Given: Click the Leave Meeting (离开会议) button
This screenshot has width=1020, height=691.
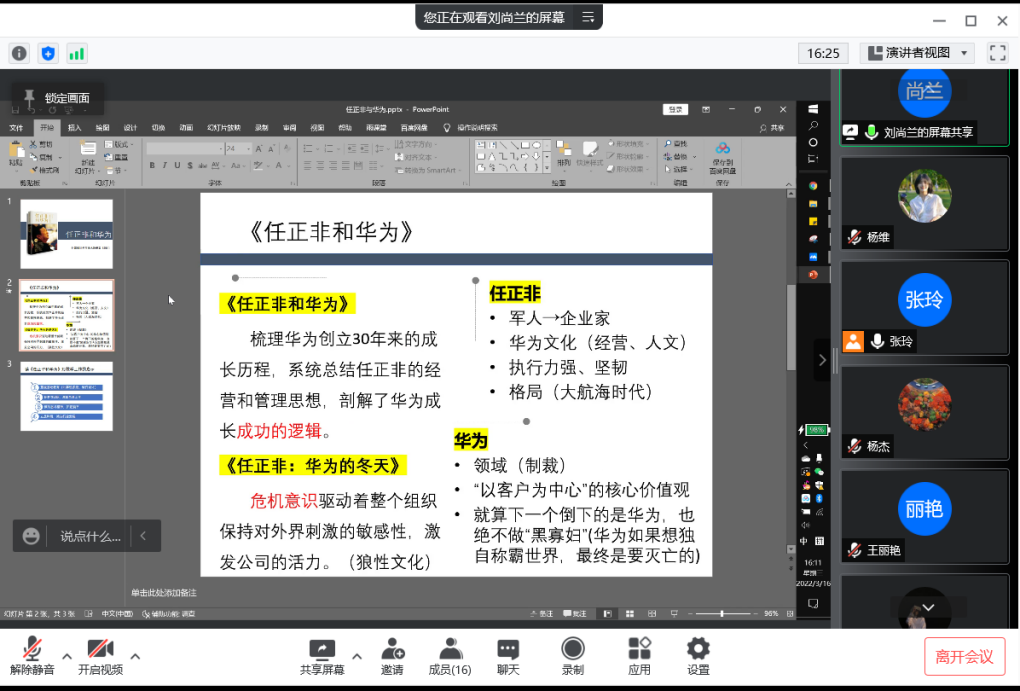Looking at the screenshot, I should pyautogui.click(x=964, y=657).
